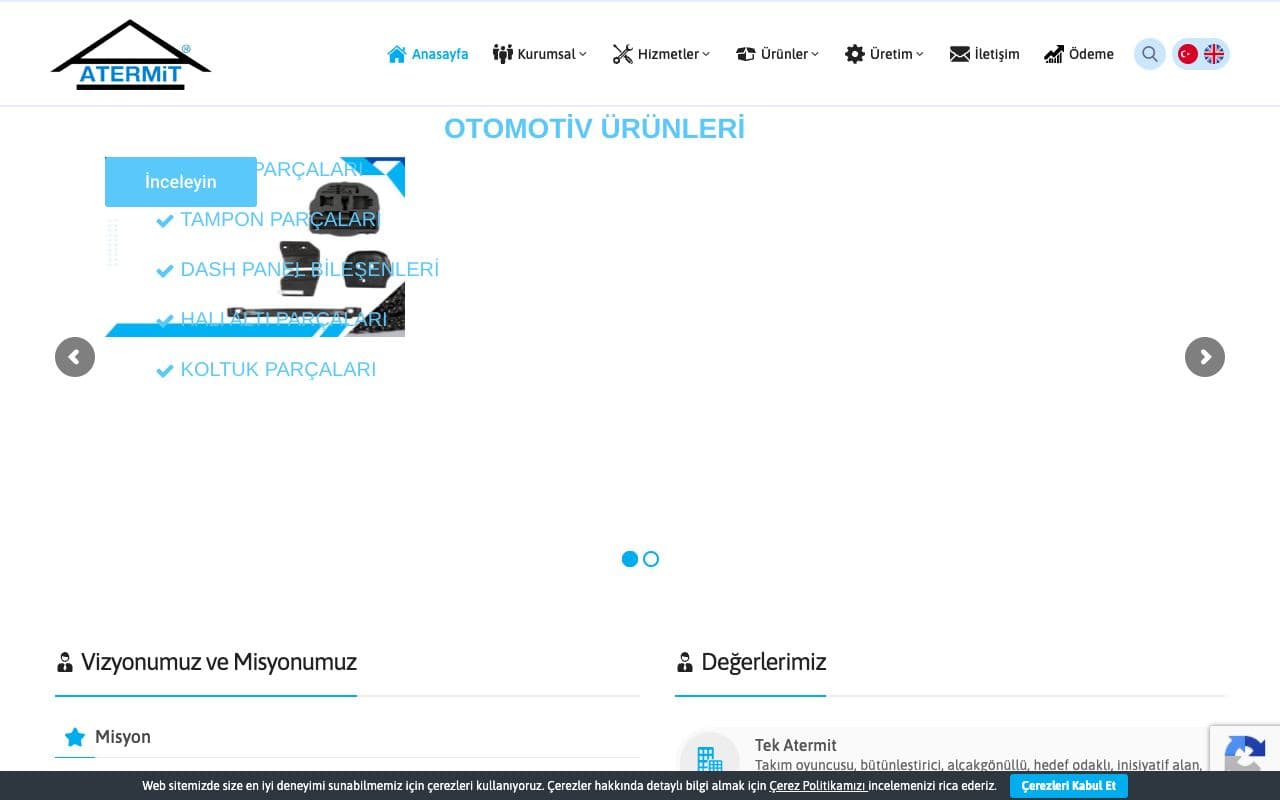Image resolution: width=1280 pixels, height=800 pixels.
Task: Open the Anasayfa menu item
Action: 428,54
